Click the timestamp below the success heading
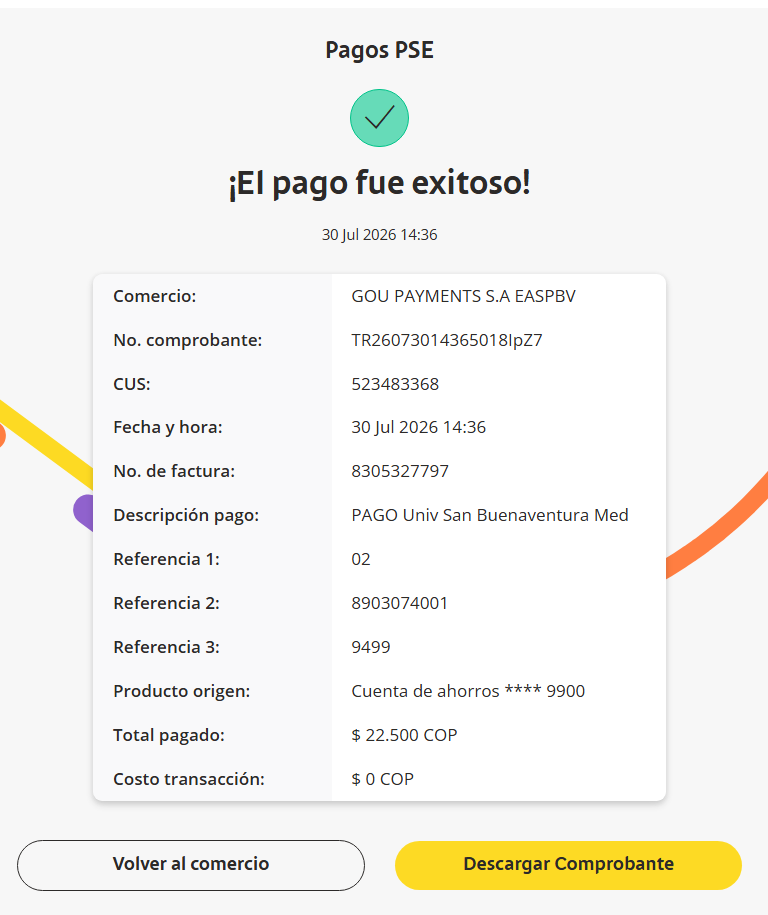The width and height of the screenshot is (768, 915). 379,235
